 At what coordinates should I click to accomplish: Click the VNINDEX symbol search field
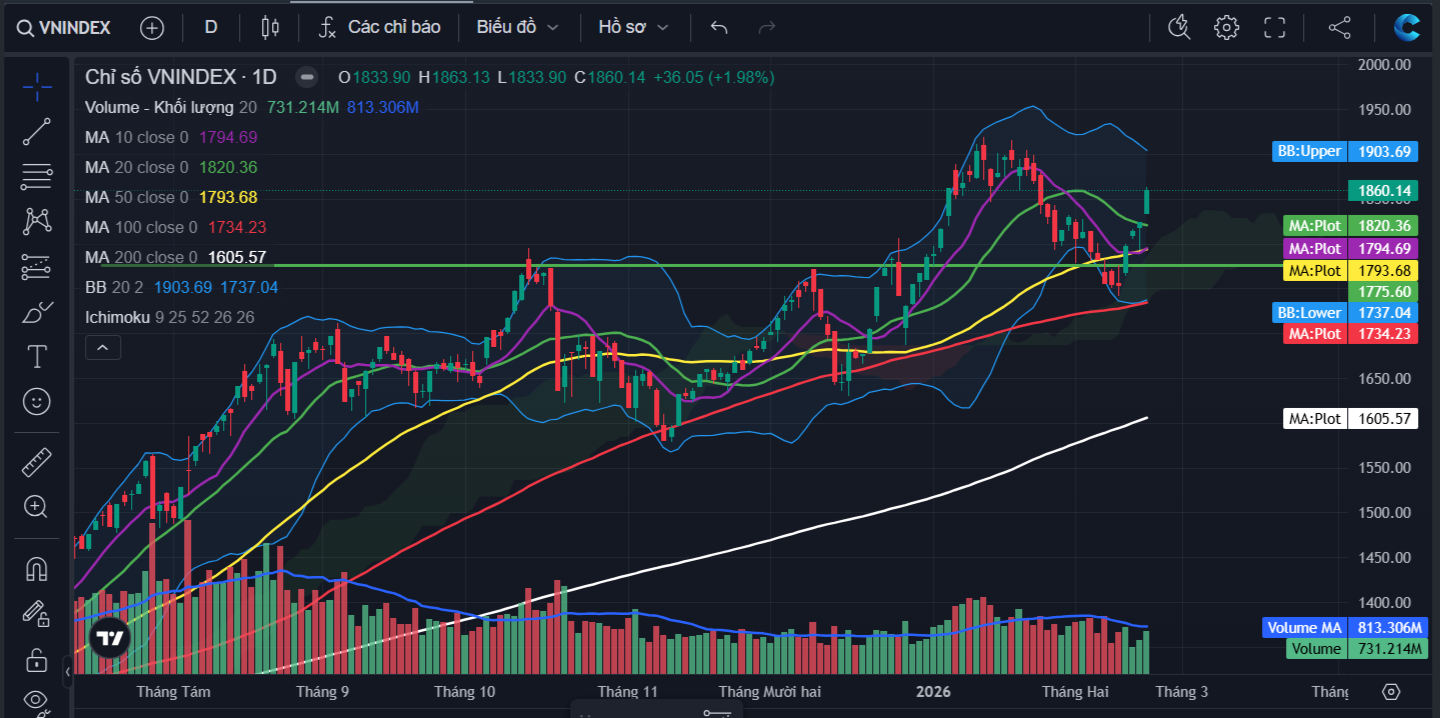66,27
